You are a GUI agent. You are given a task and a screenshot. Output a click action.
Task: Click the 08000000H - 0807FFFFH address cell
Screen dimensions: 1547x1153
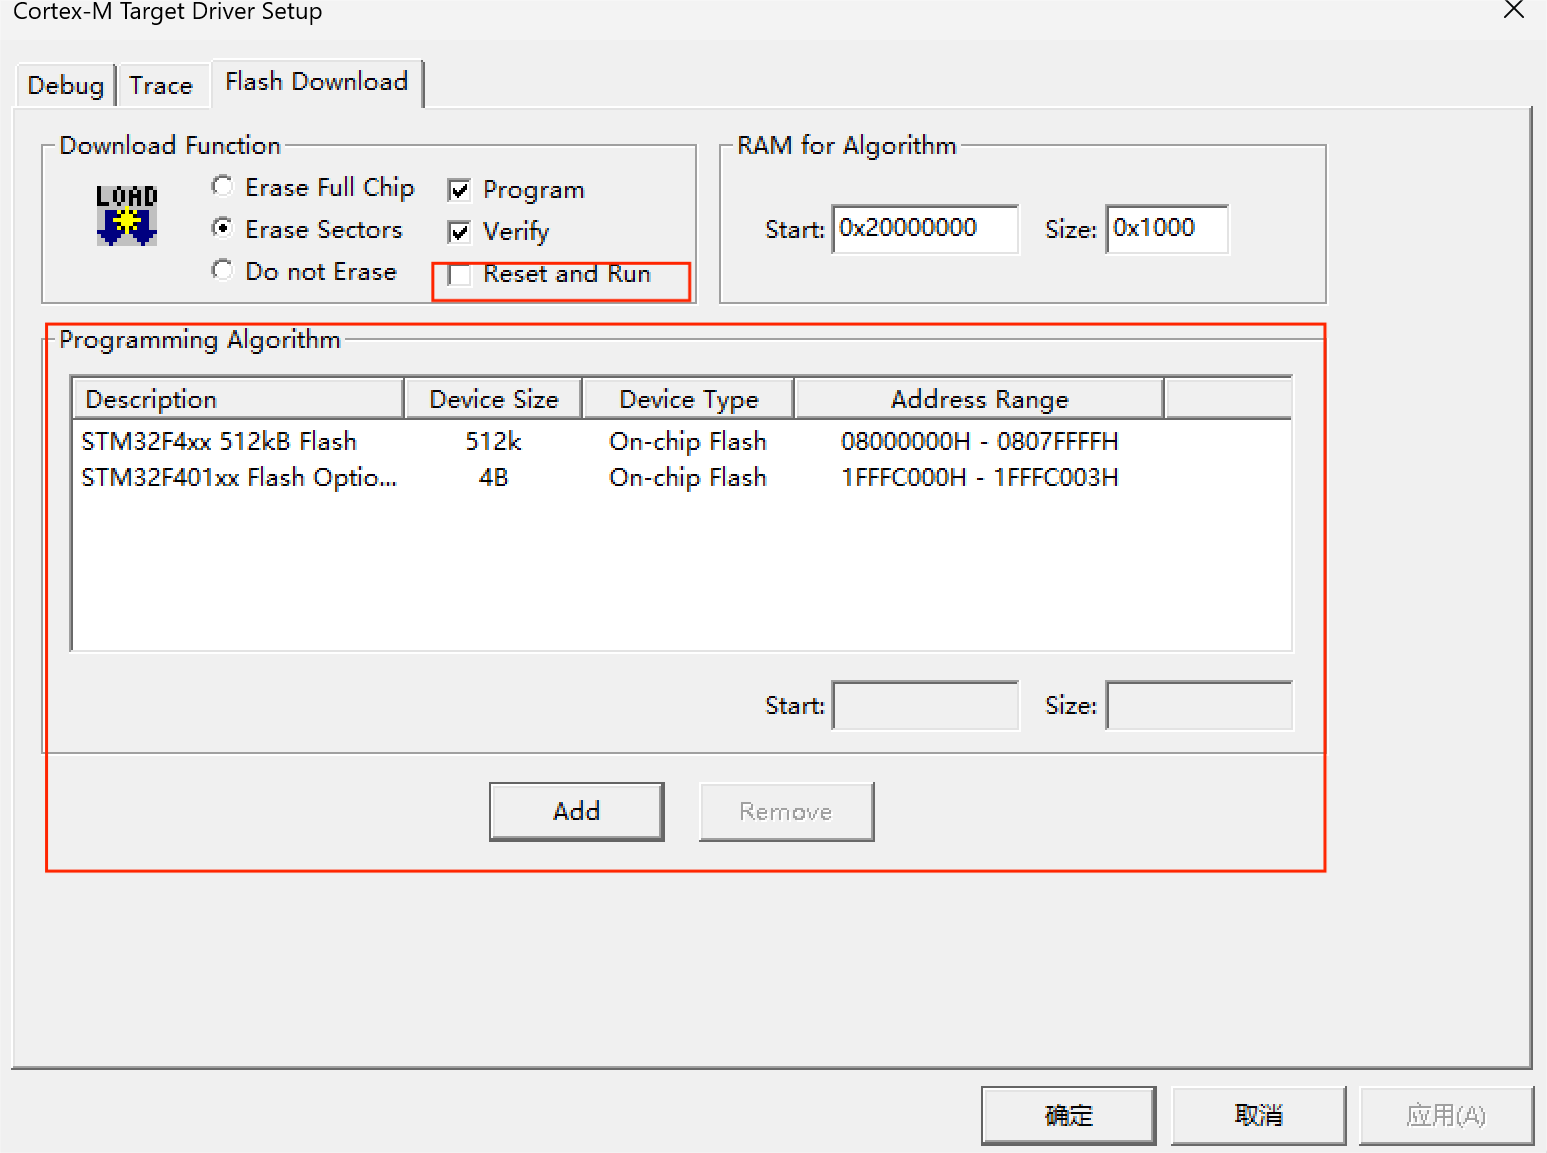tap(980, 441)
